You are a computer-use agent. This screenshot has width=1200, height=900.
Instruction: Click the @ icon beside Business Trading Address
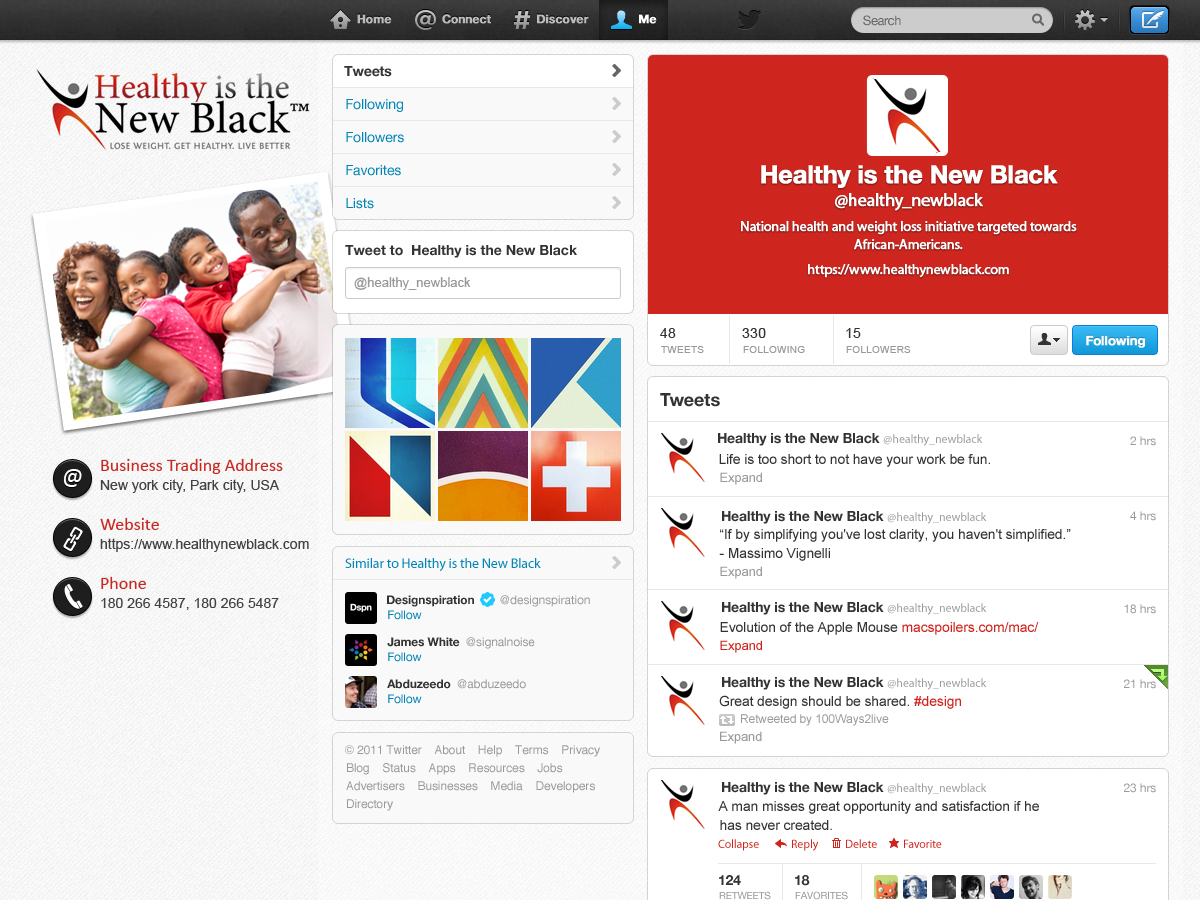click(72, 479)
